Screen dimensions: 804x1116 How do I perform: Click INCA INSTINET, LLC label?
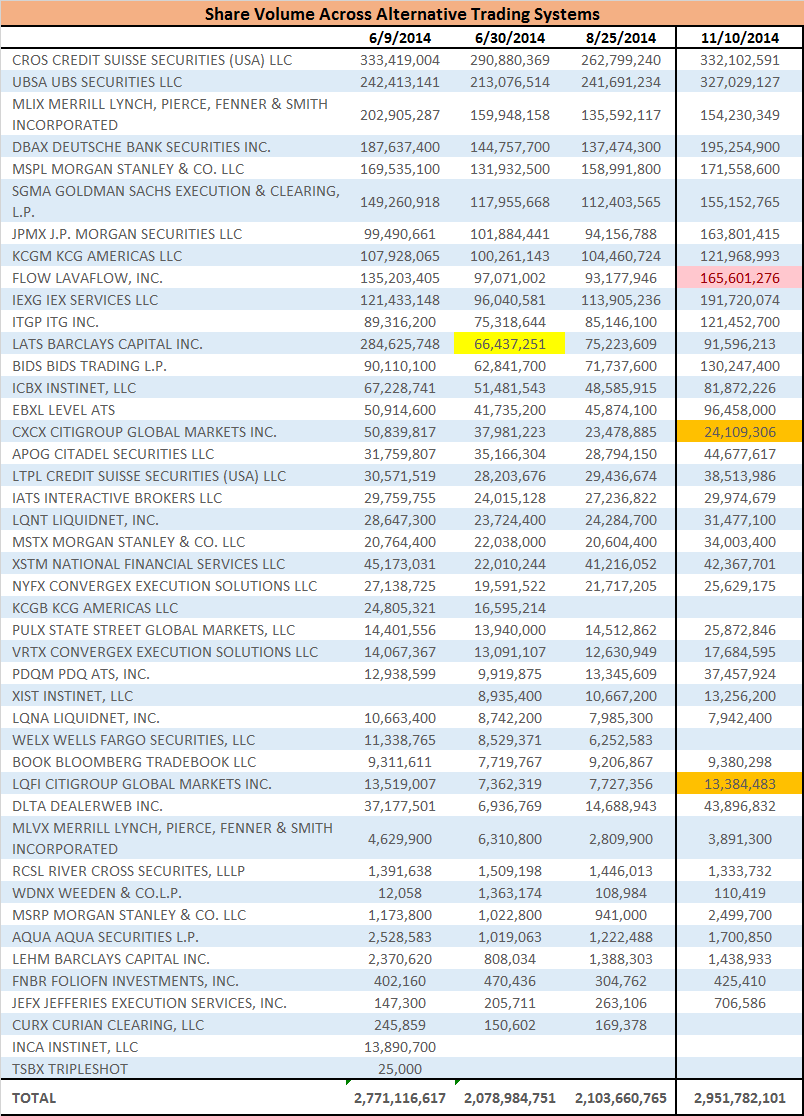click(x=75, y=1049)
